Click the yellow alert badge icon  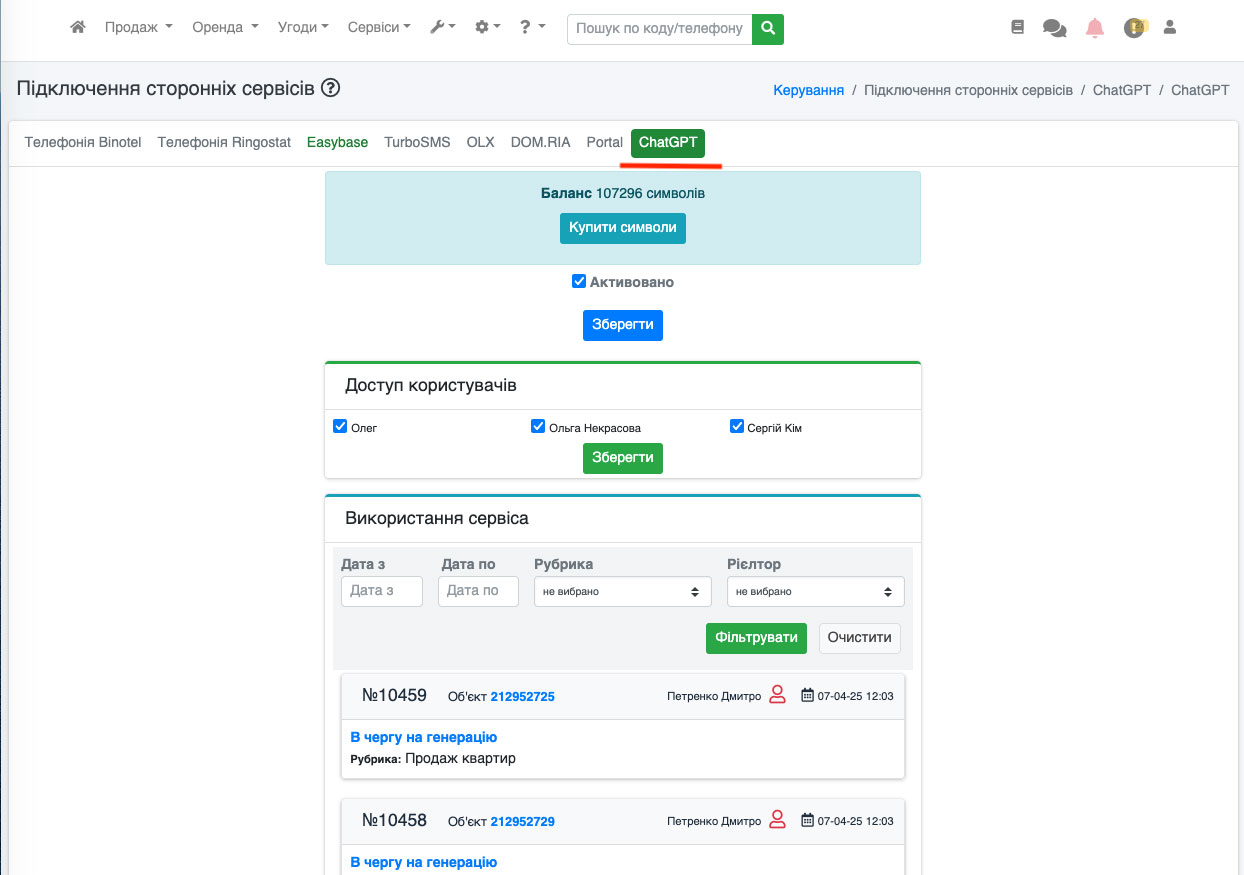(x=1134, y=28)
